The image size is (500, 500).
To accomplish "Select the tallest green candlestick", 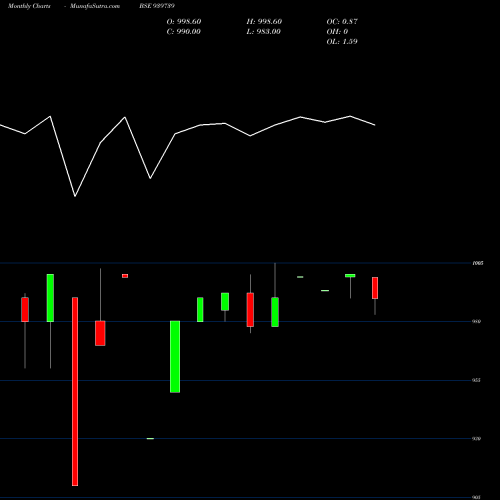I will tap(175, 357).
